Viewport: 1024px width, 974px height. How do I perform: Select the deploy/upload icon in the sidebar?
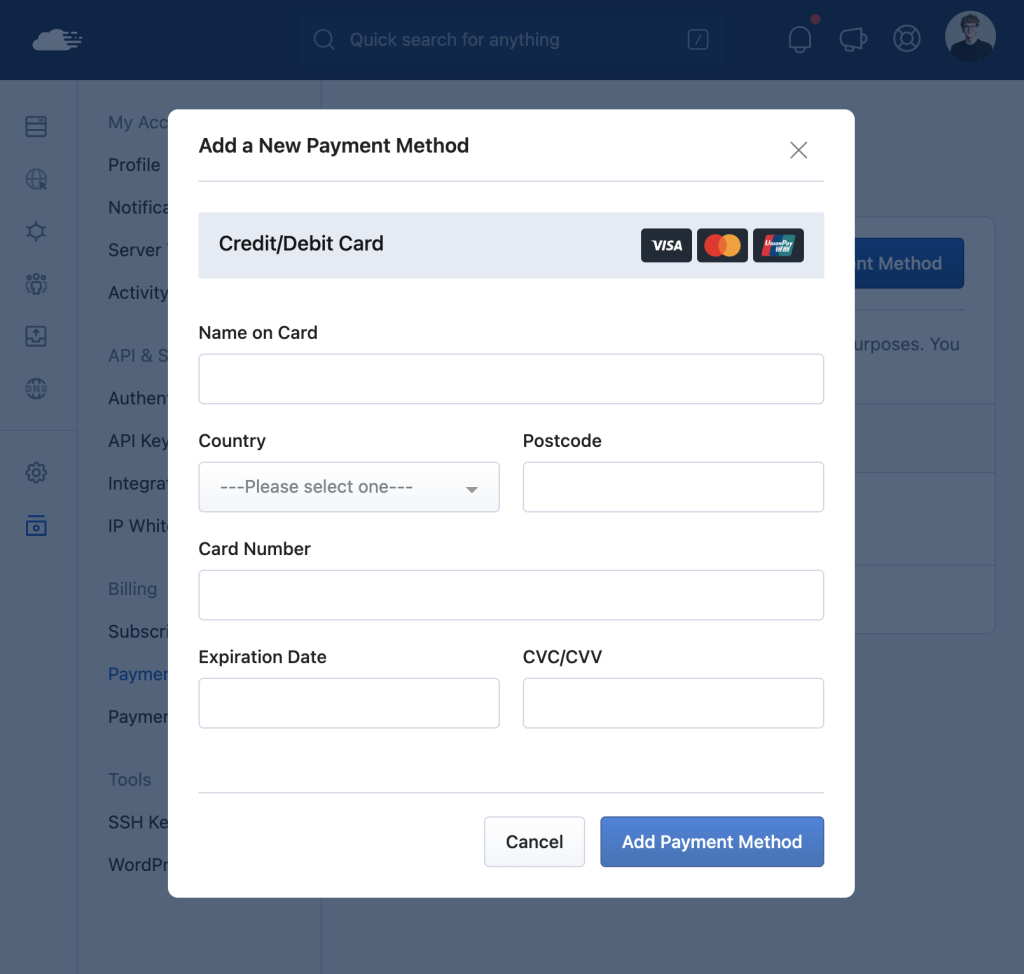(x=36, y=336)
